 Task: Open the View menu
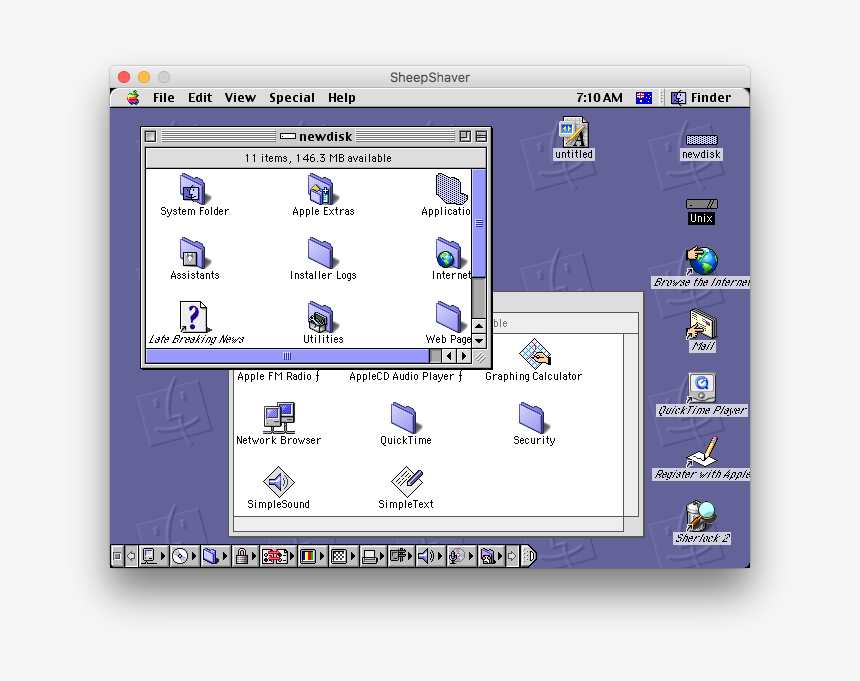[x=240, y=98]
